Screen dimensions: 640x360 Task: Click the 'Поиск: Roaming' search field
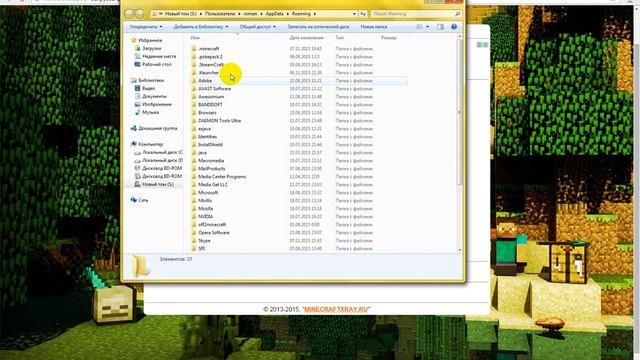click(x=412, y=14)
